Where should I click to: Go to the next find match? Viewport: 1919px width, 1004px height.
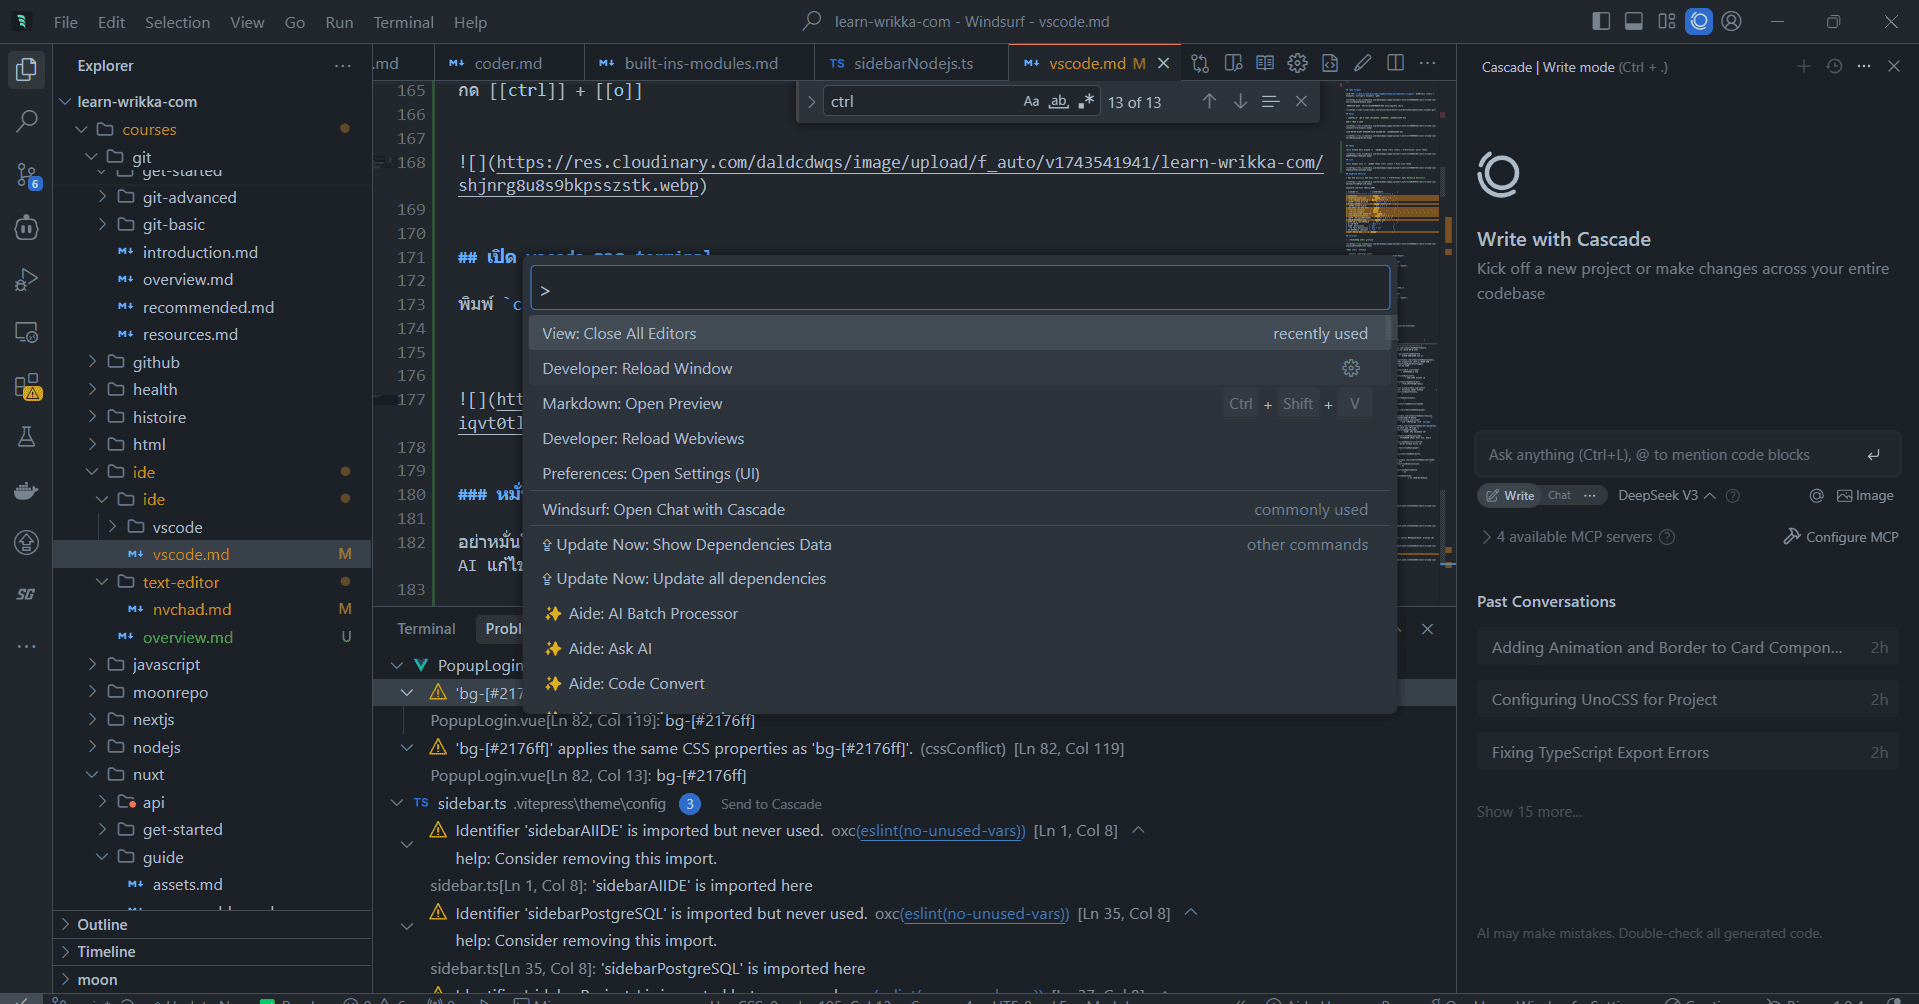(x=1240, y=101)
